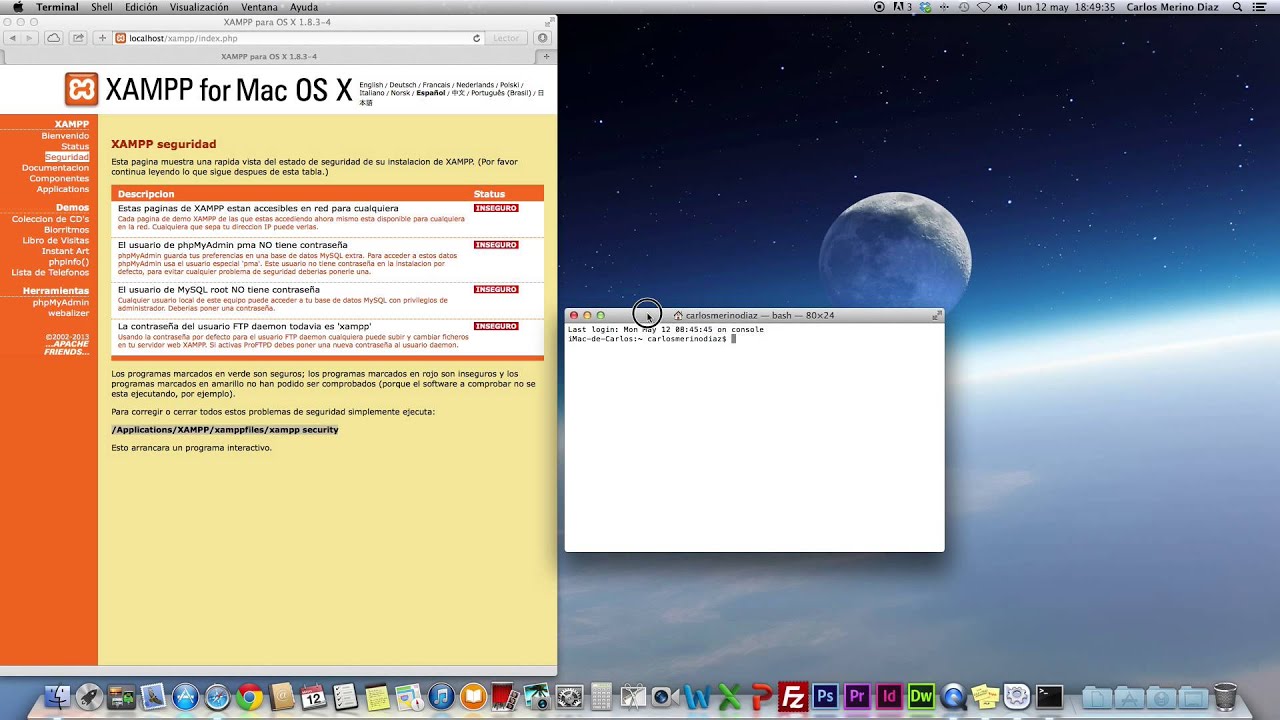The image size is (1280, 720).
Task: Open Coleccion de CD's demo
Action: tap(50, 219)
